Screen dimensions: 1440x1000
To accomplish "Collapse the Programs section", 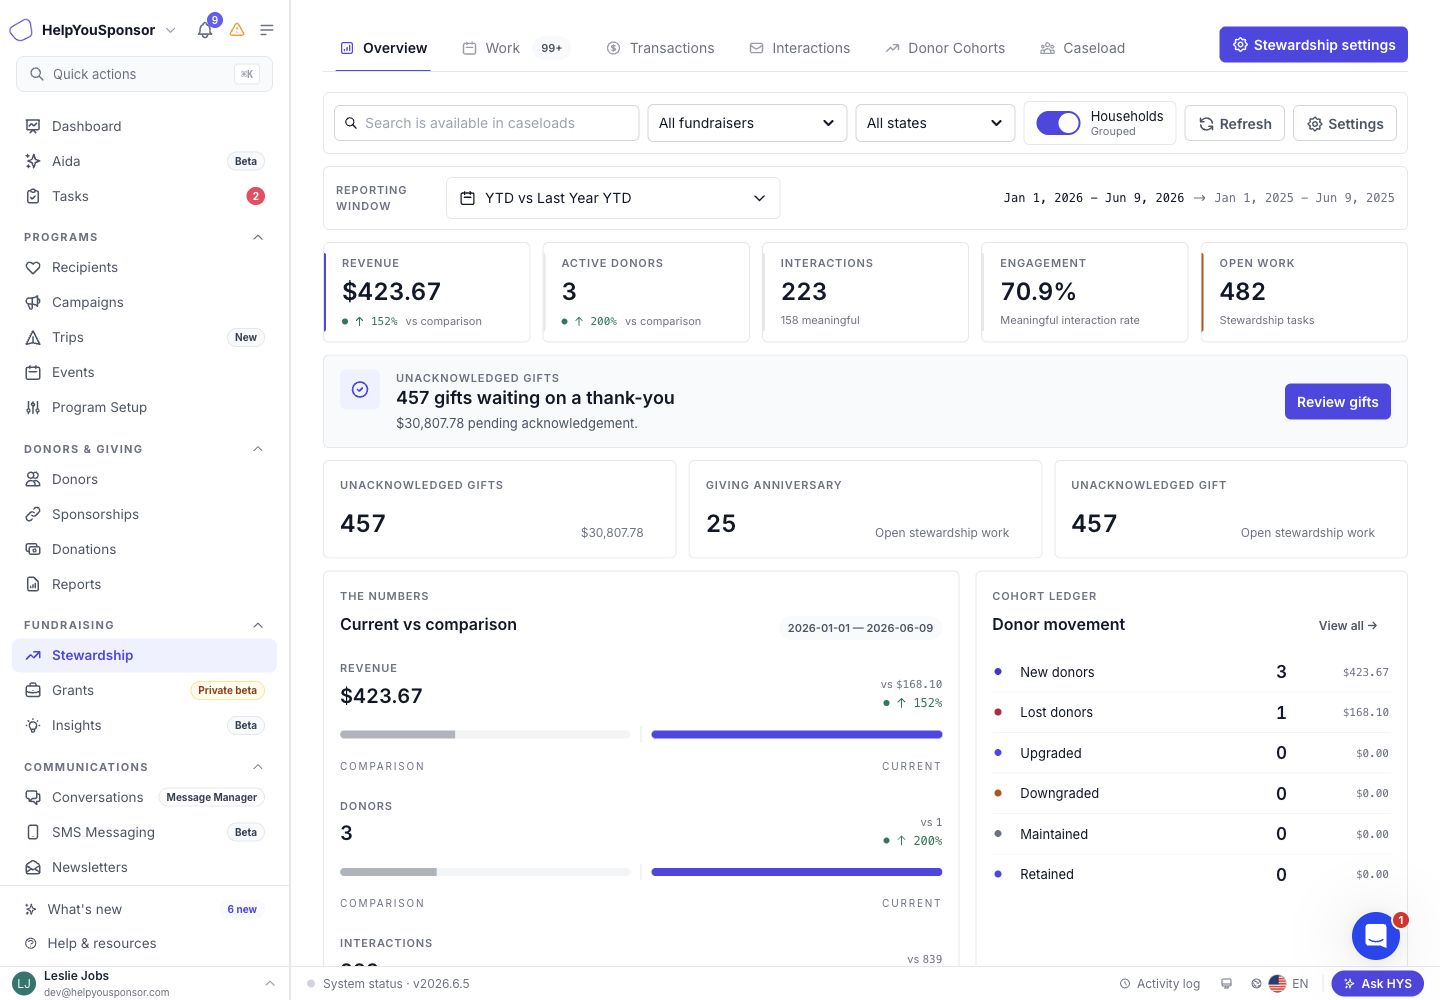I will click(258, 237).
